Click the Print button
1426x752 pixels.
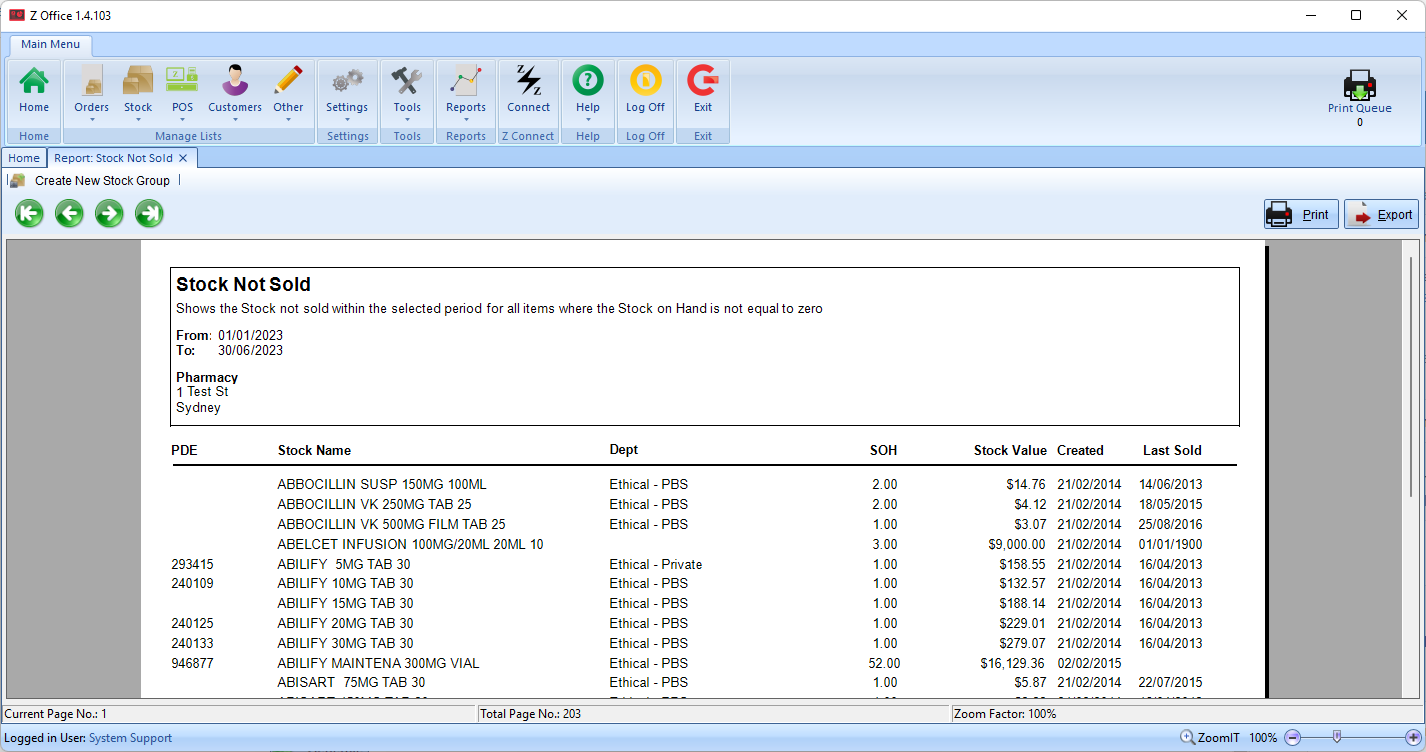(1301, 214)
